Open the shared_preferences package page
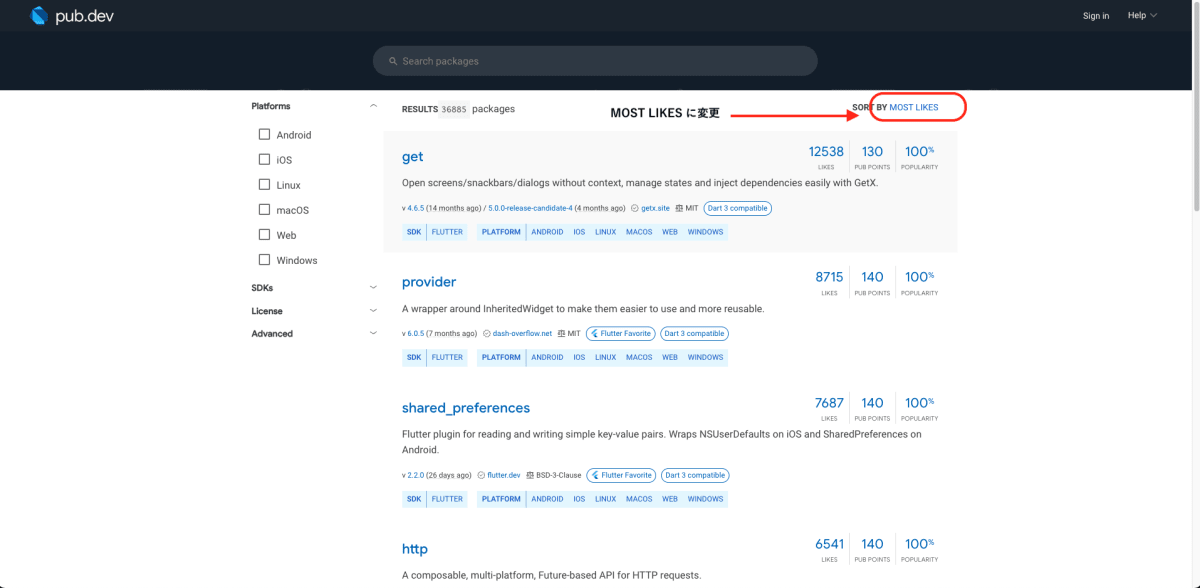Screen dimensions: 1200x588 (x=466, y=408)
